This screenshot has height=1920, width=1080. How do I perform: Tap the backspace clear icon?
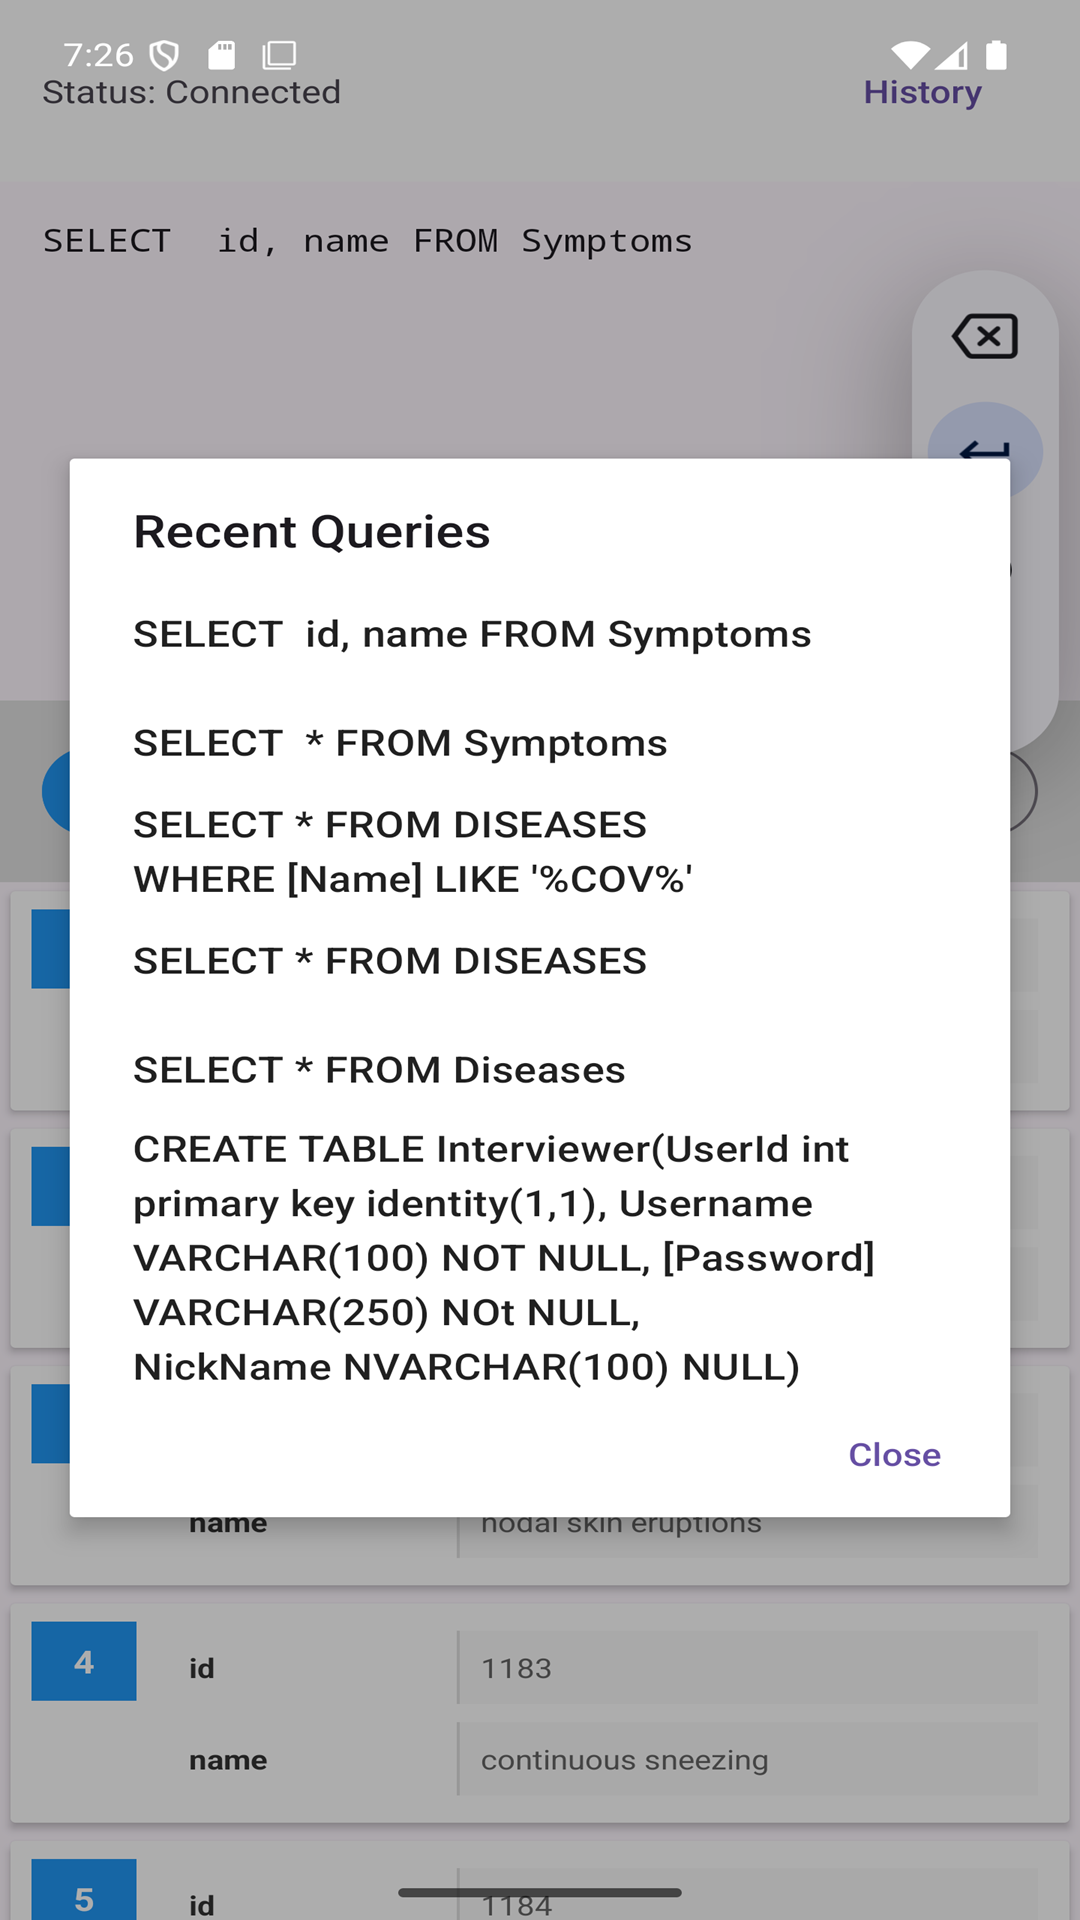pos(985,336)
